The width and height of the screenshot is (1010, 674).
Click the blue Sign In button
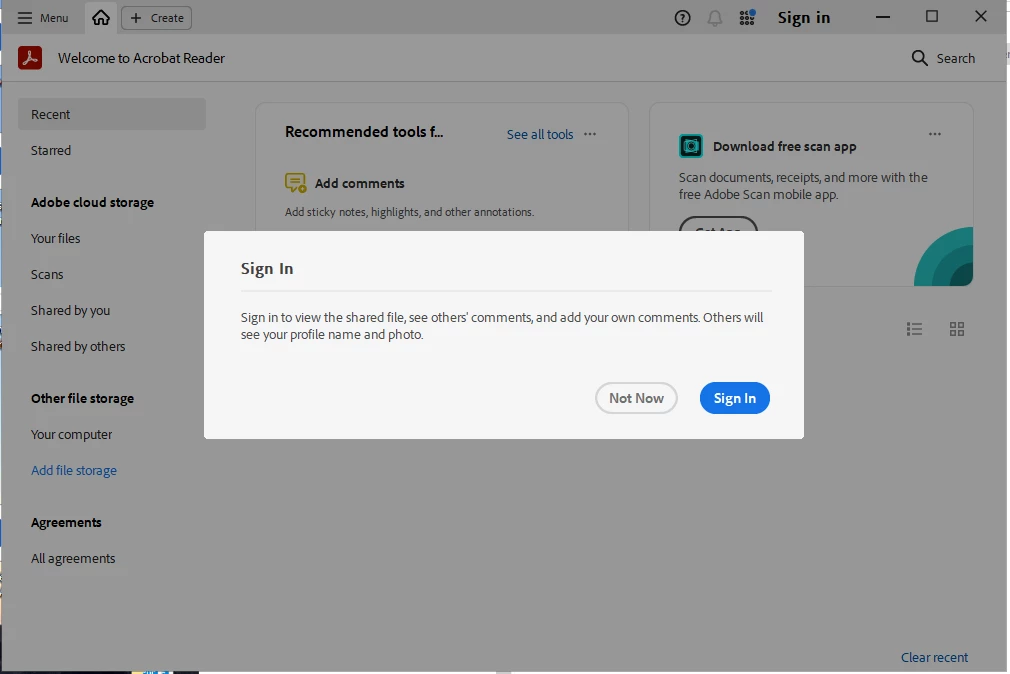(x=735, y=398)
